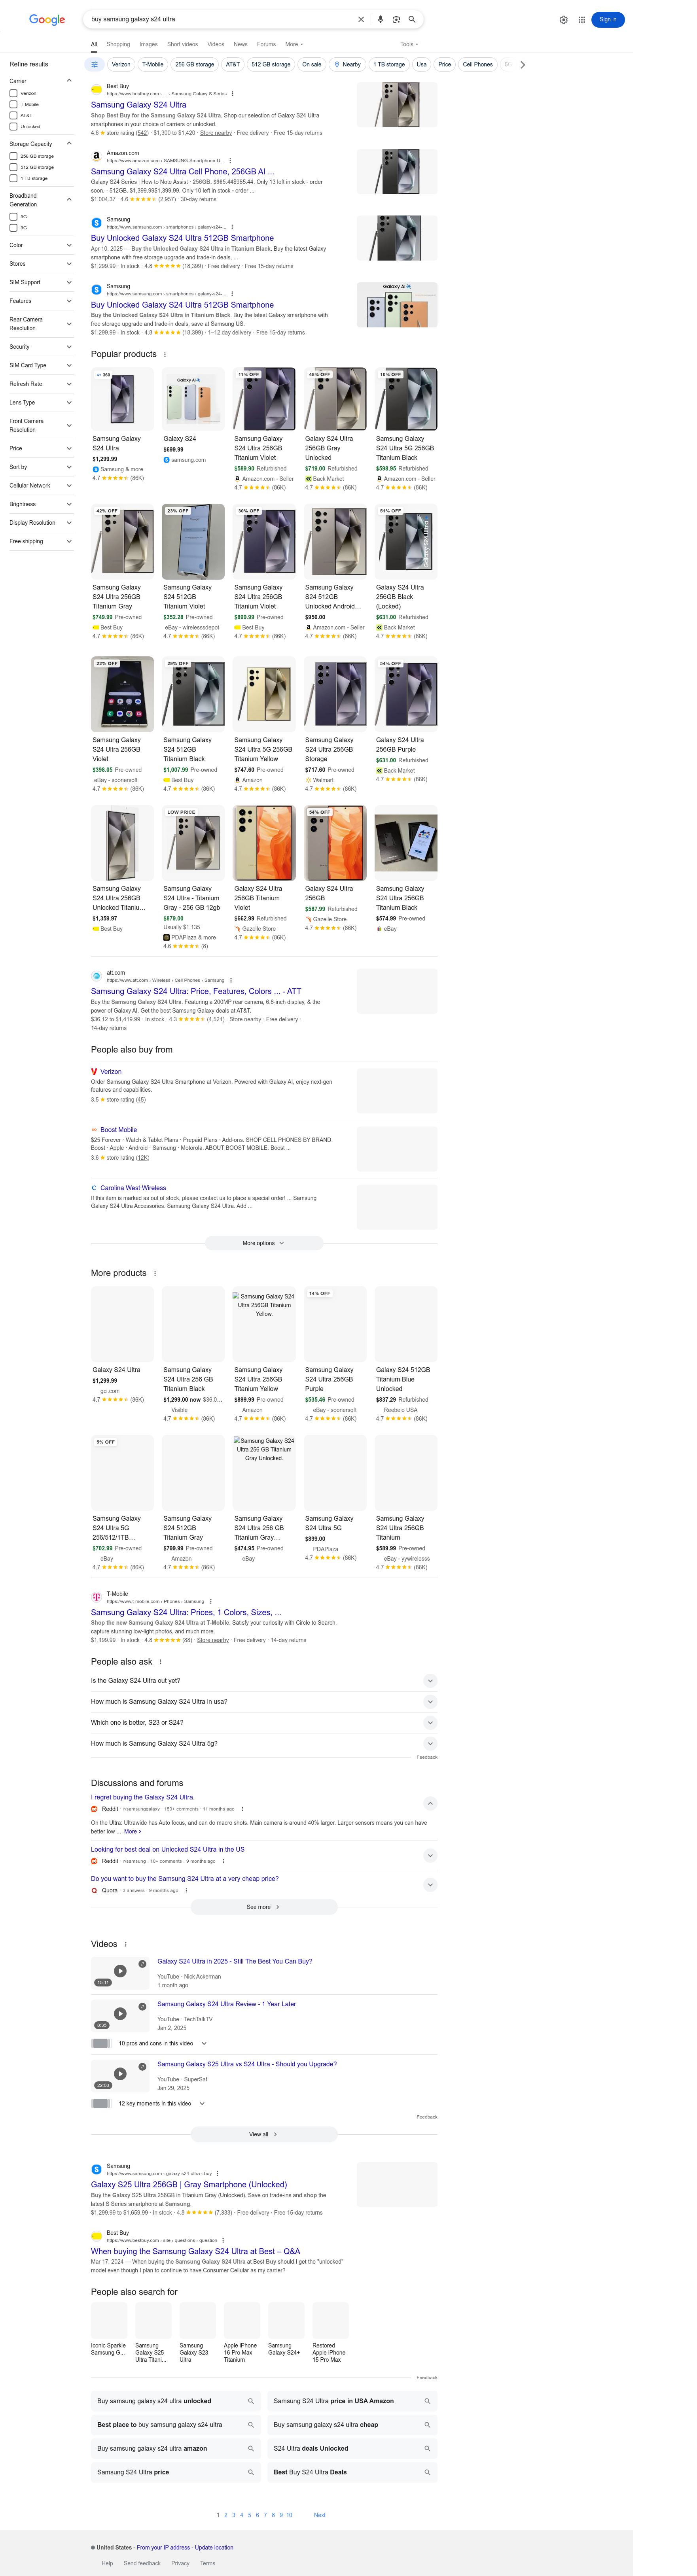Check the 1 TB storage checkbox

[13, 178]
